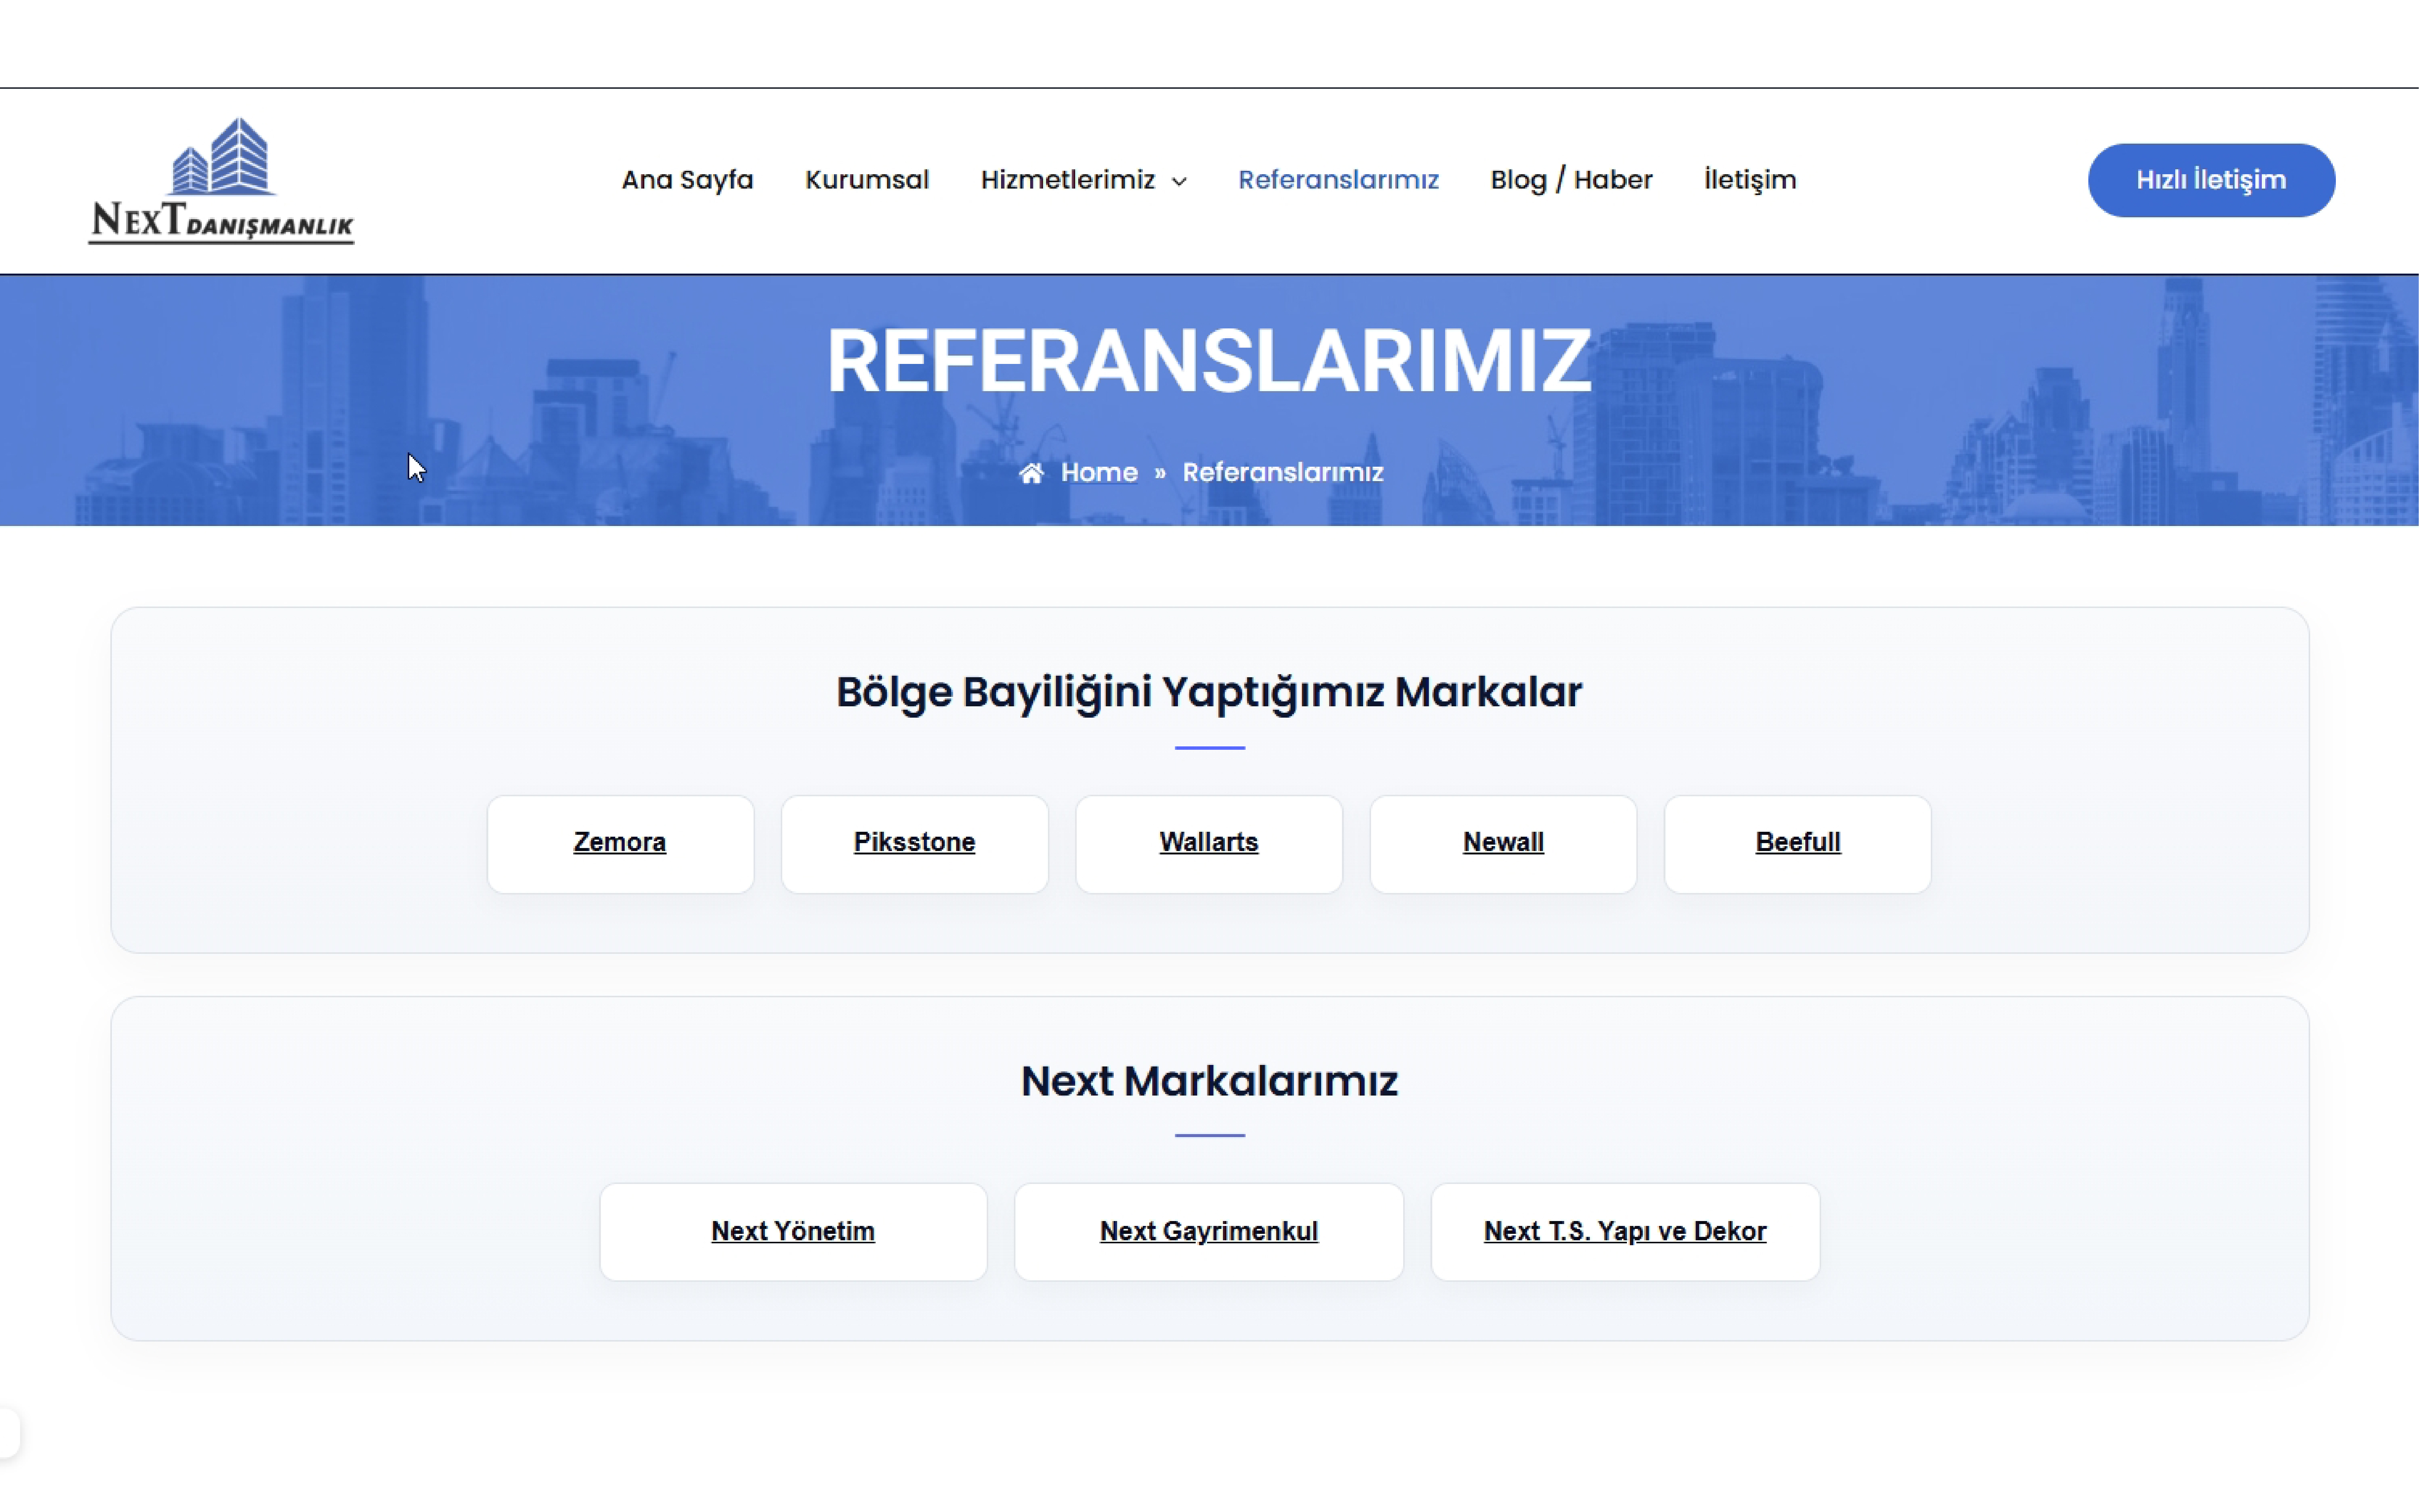Click the Next Markalarımız heading
Viewport: 2419px width, 1512px height.
point(1208,1081)
